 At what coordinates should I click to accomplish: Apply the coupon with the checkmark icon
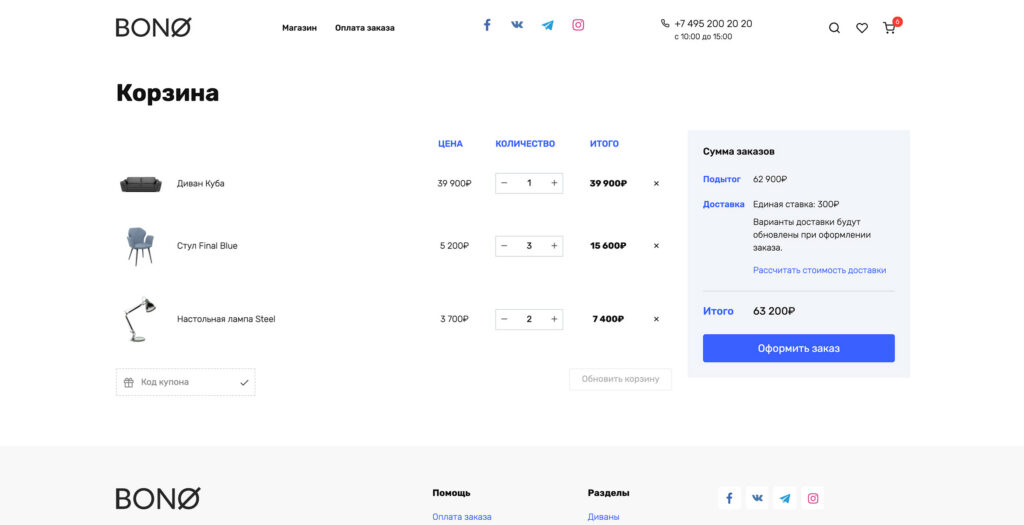pyautogui.click(x=244, y=383)
